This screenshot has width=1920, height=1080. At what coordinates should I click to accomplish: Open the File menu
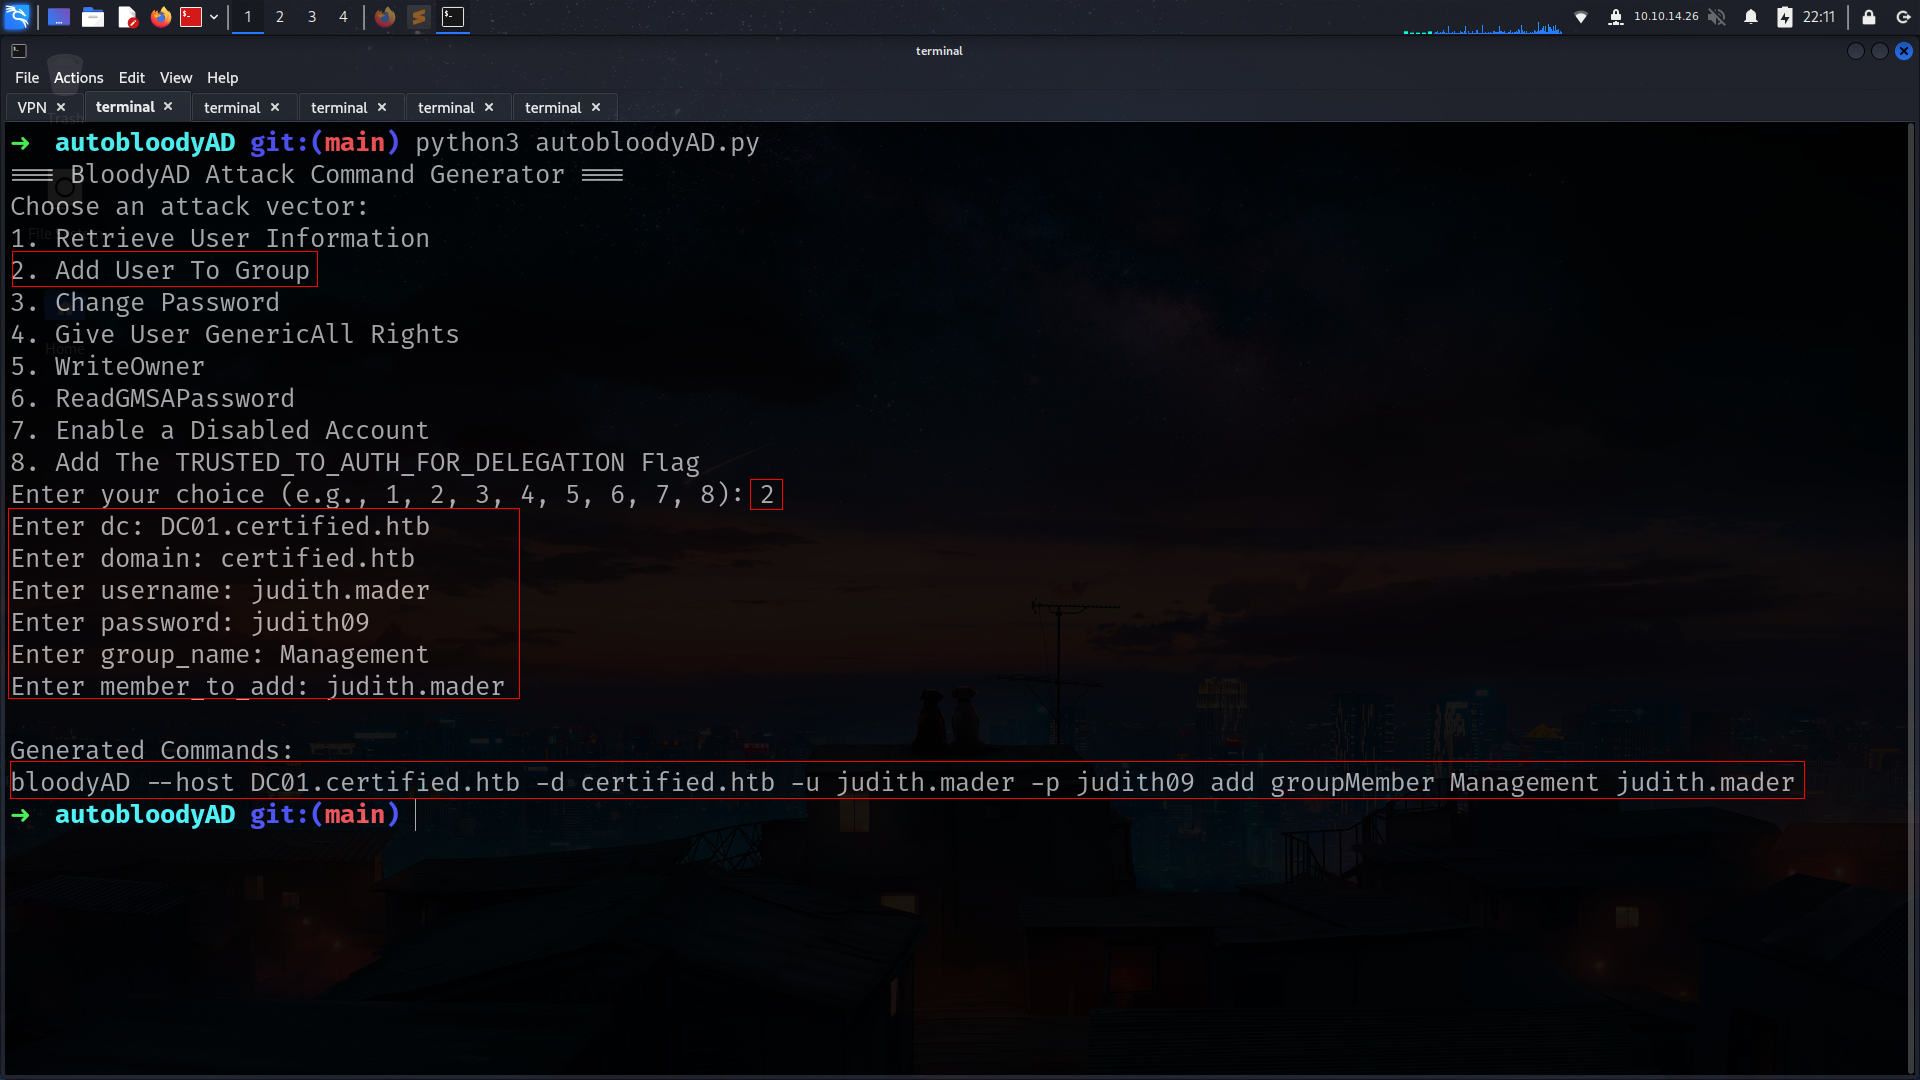[27, 78]
